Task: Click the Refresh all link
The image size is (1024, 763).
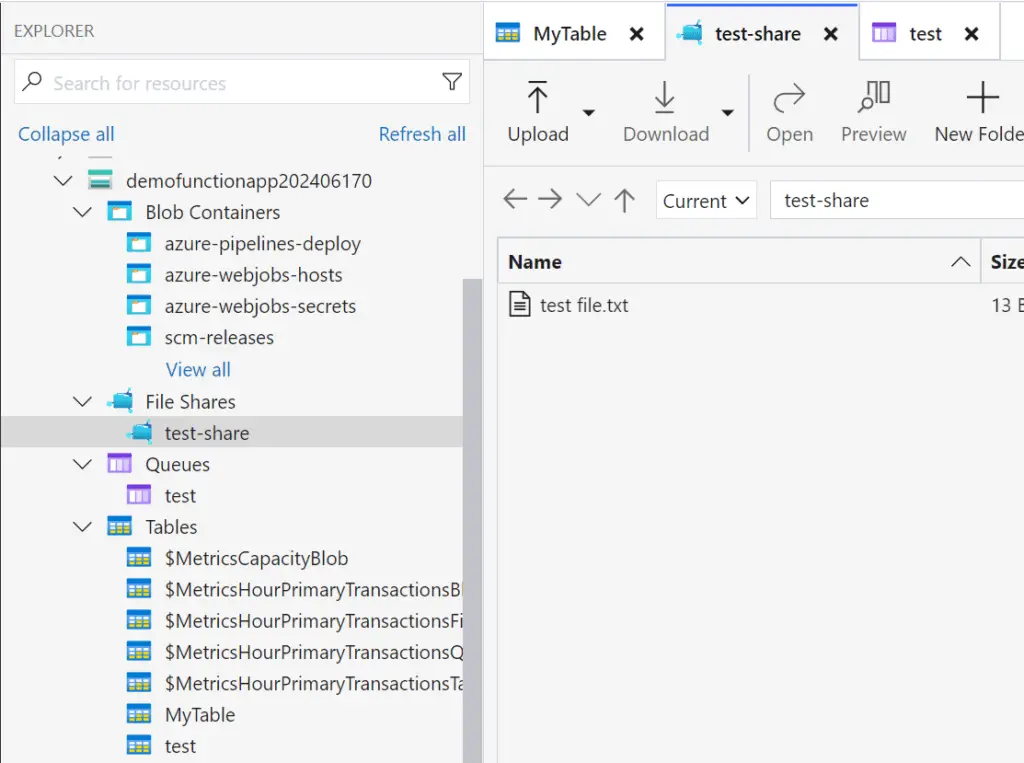Action: 422,133
